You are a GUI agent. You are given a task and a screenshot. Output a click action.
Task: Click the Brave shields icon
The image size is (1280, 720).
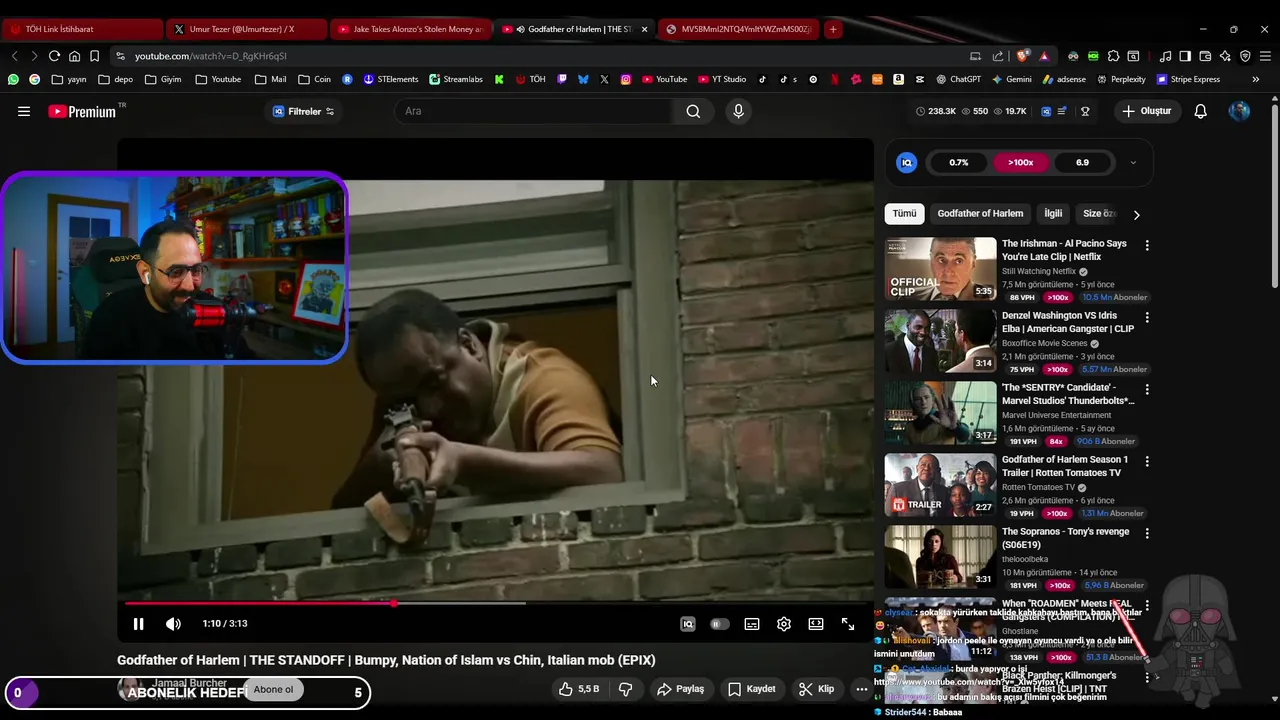pos(1021,56)
